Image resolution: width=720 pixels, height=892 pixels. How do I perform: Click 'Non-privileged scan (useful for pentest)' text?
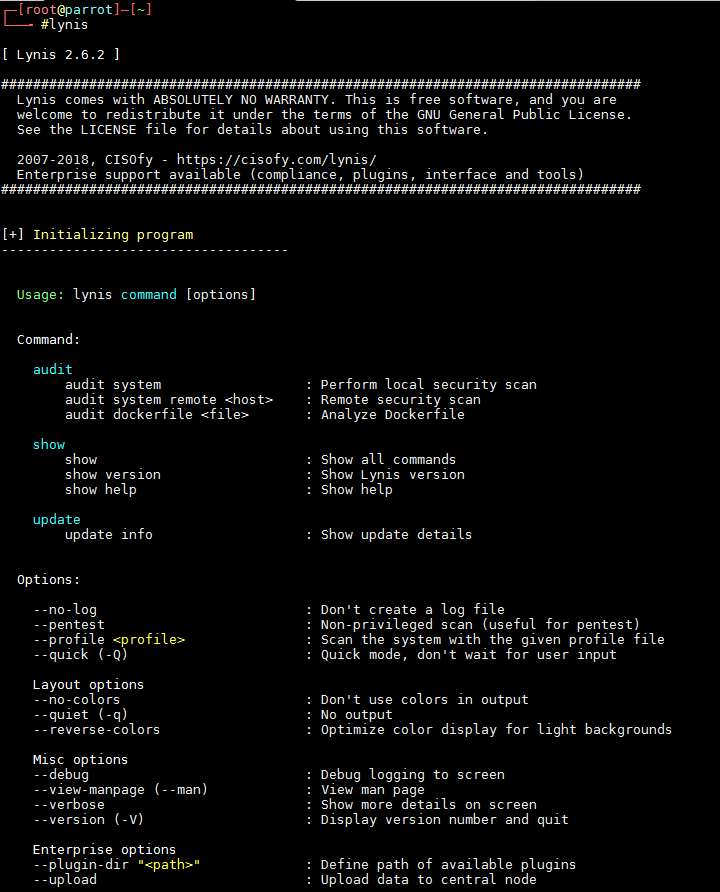481,625
